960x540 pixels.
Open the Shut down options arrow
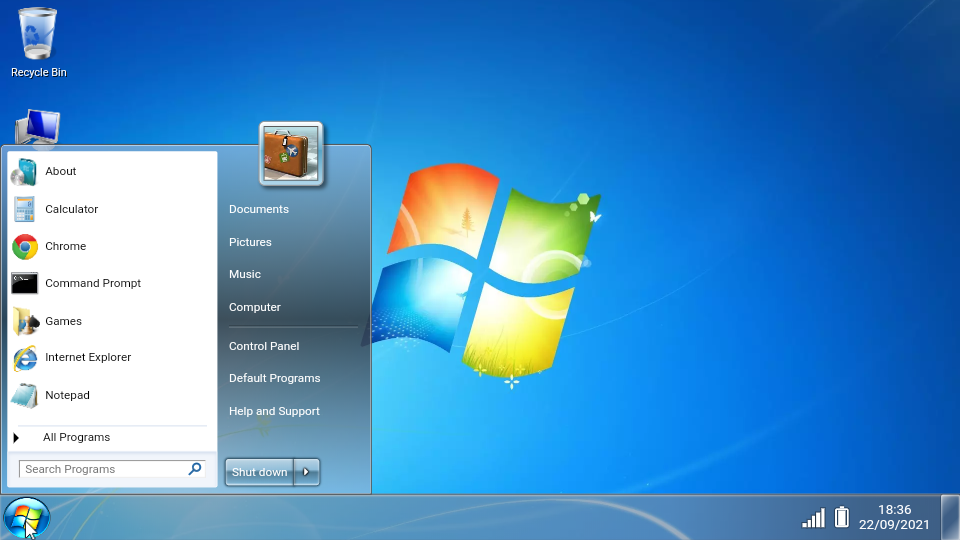click(307, 472)
